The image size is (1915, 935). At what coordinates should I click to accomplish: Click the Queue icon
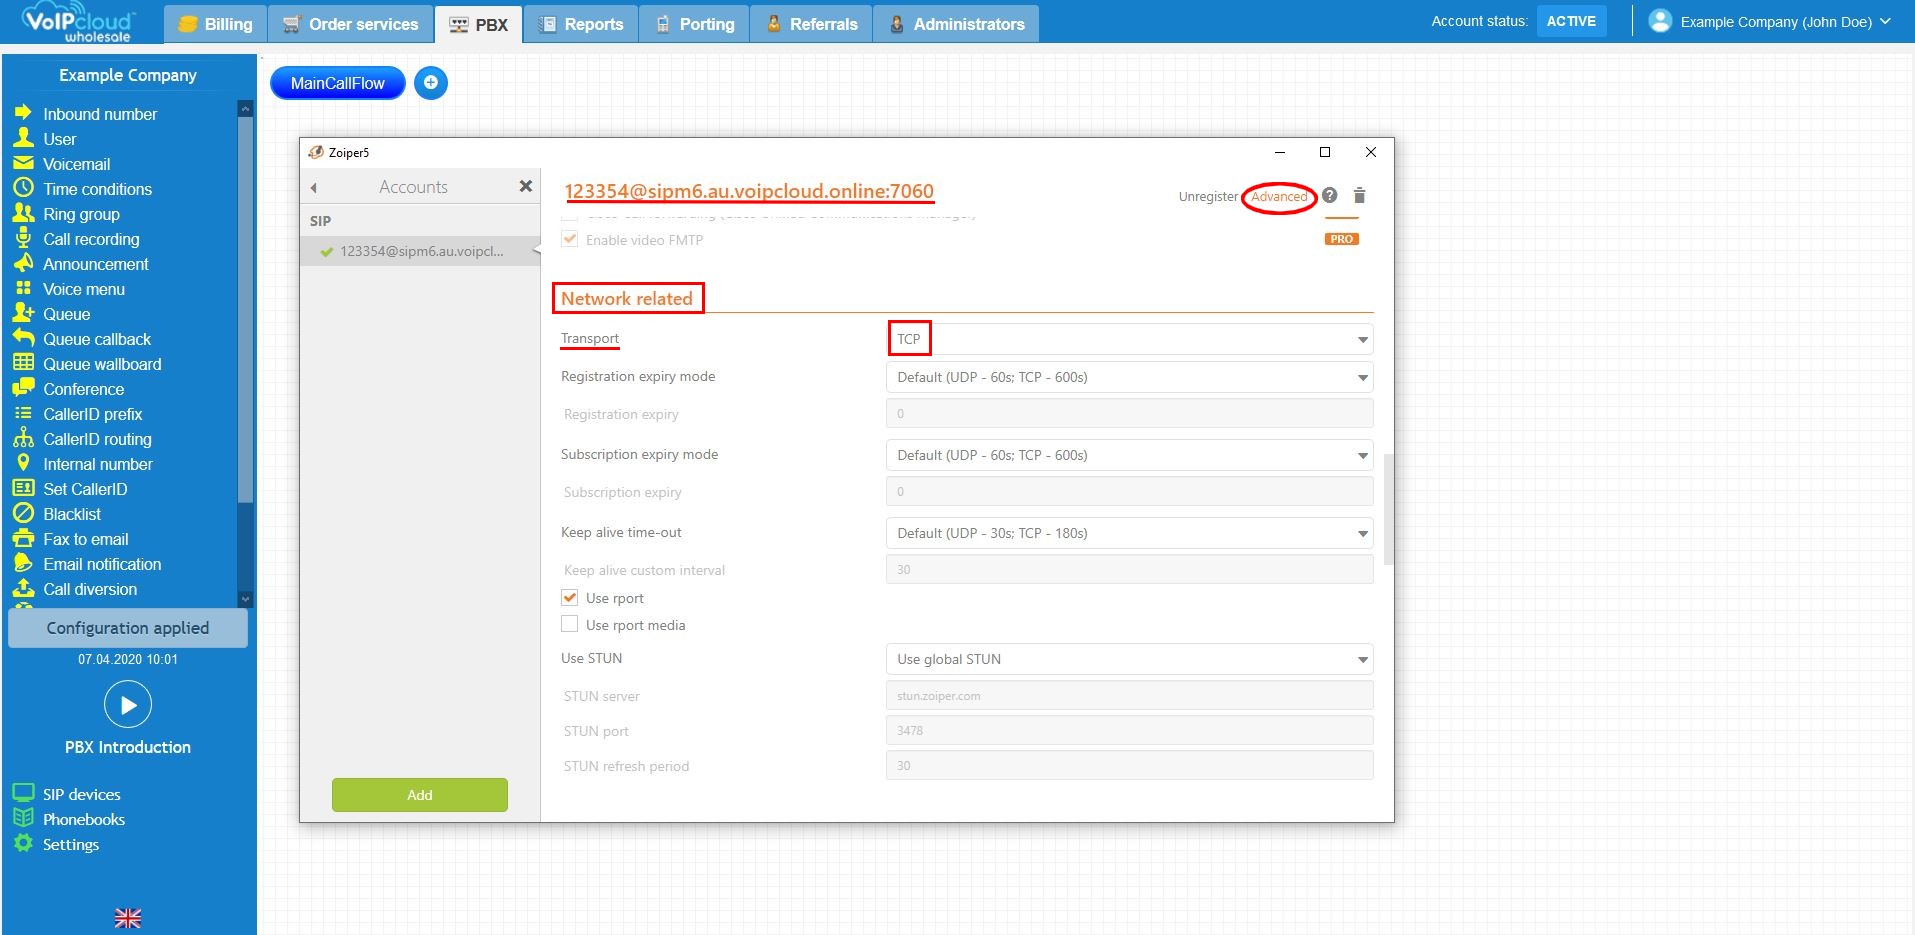(23, 313)
